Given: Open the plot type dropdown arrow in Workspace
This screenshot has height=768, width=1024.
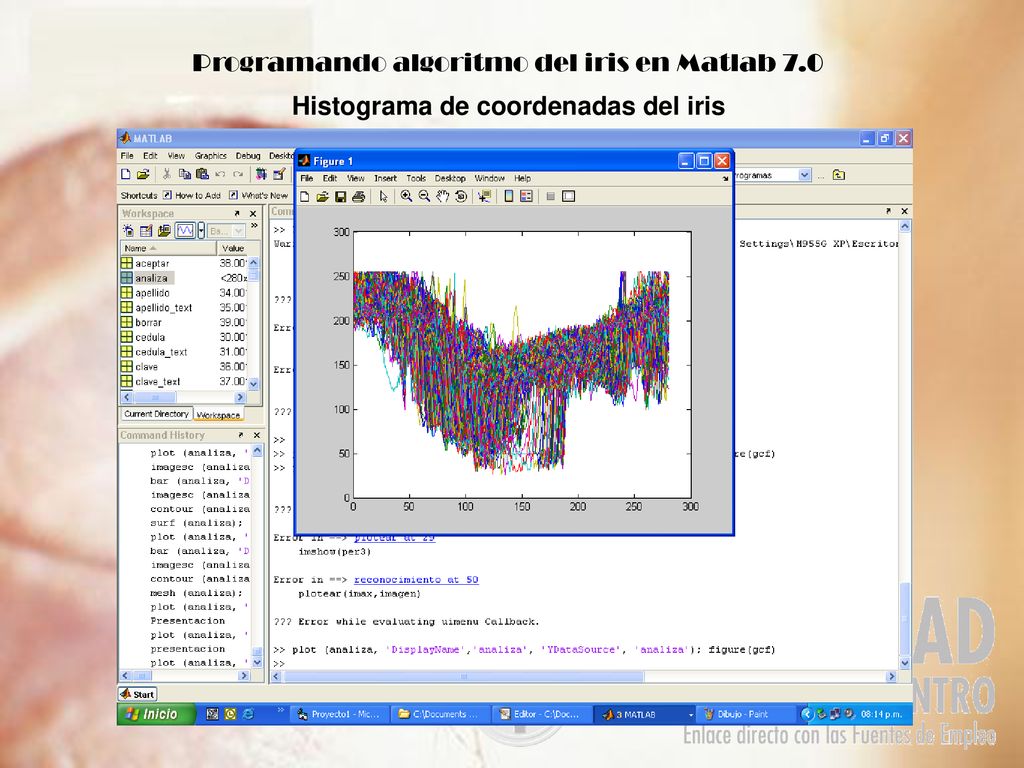Looking at the screenshot, I should tap(201, 231).
